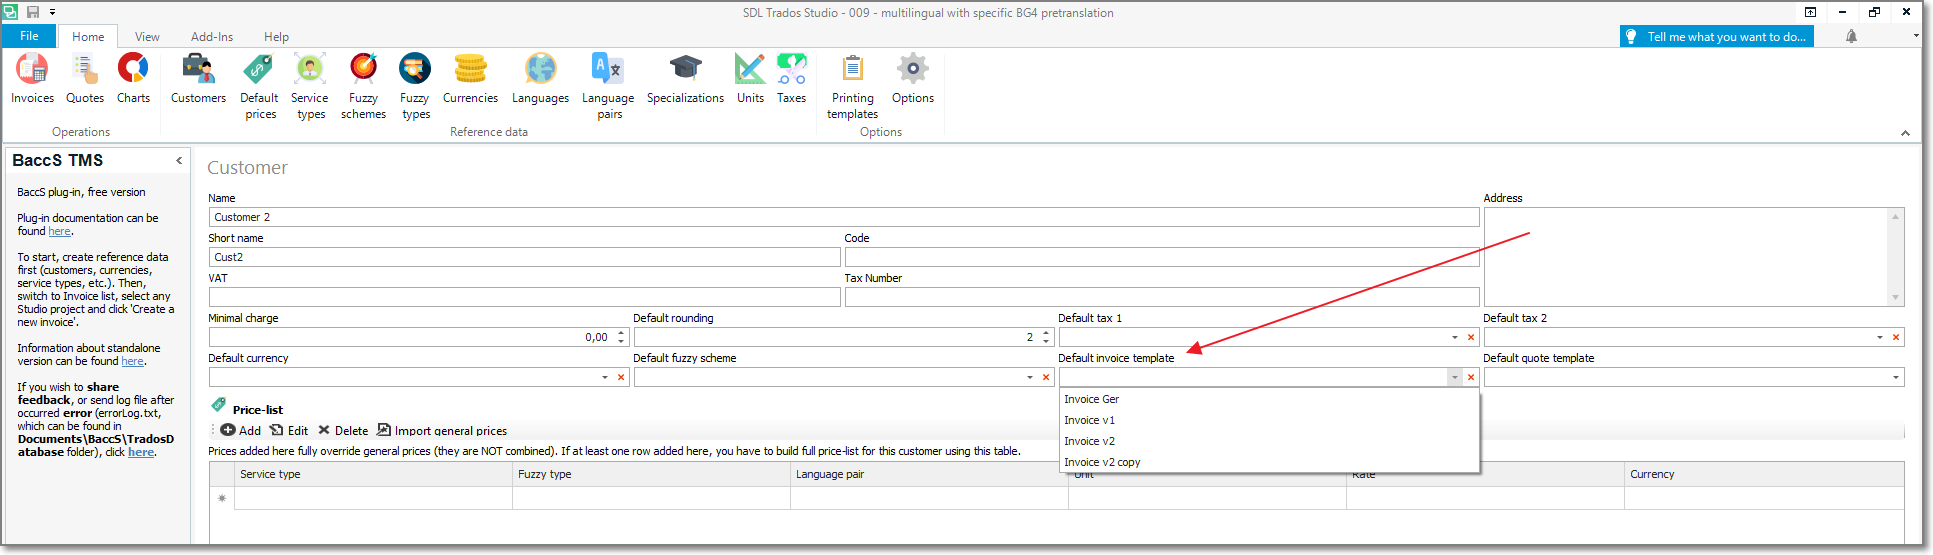Expand the Default currency dropdown
This screenshot has width=1933, height=555.
(x=605, y=377)
